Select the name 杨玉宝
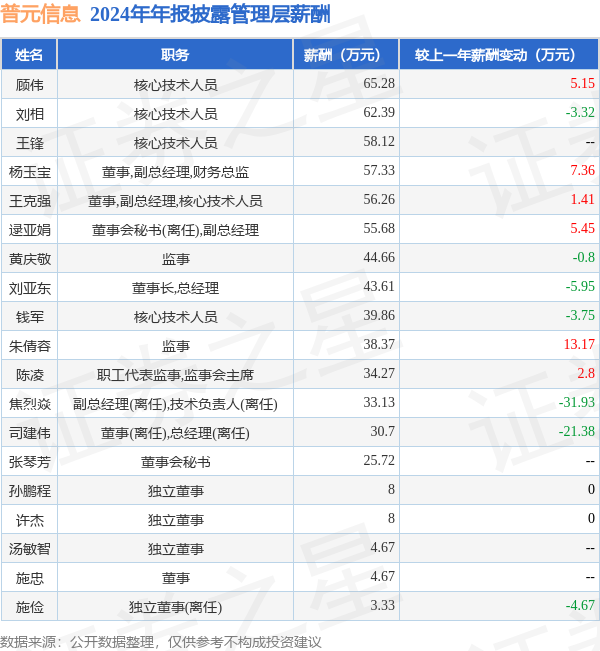Viewport: 600px width, 651px height. (x=29, y=172)
